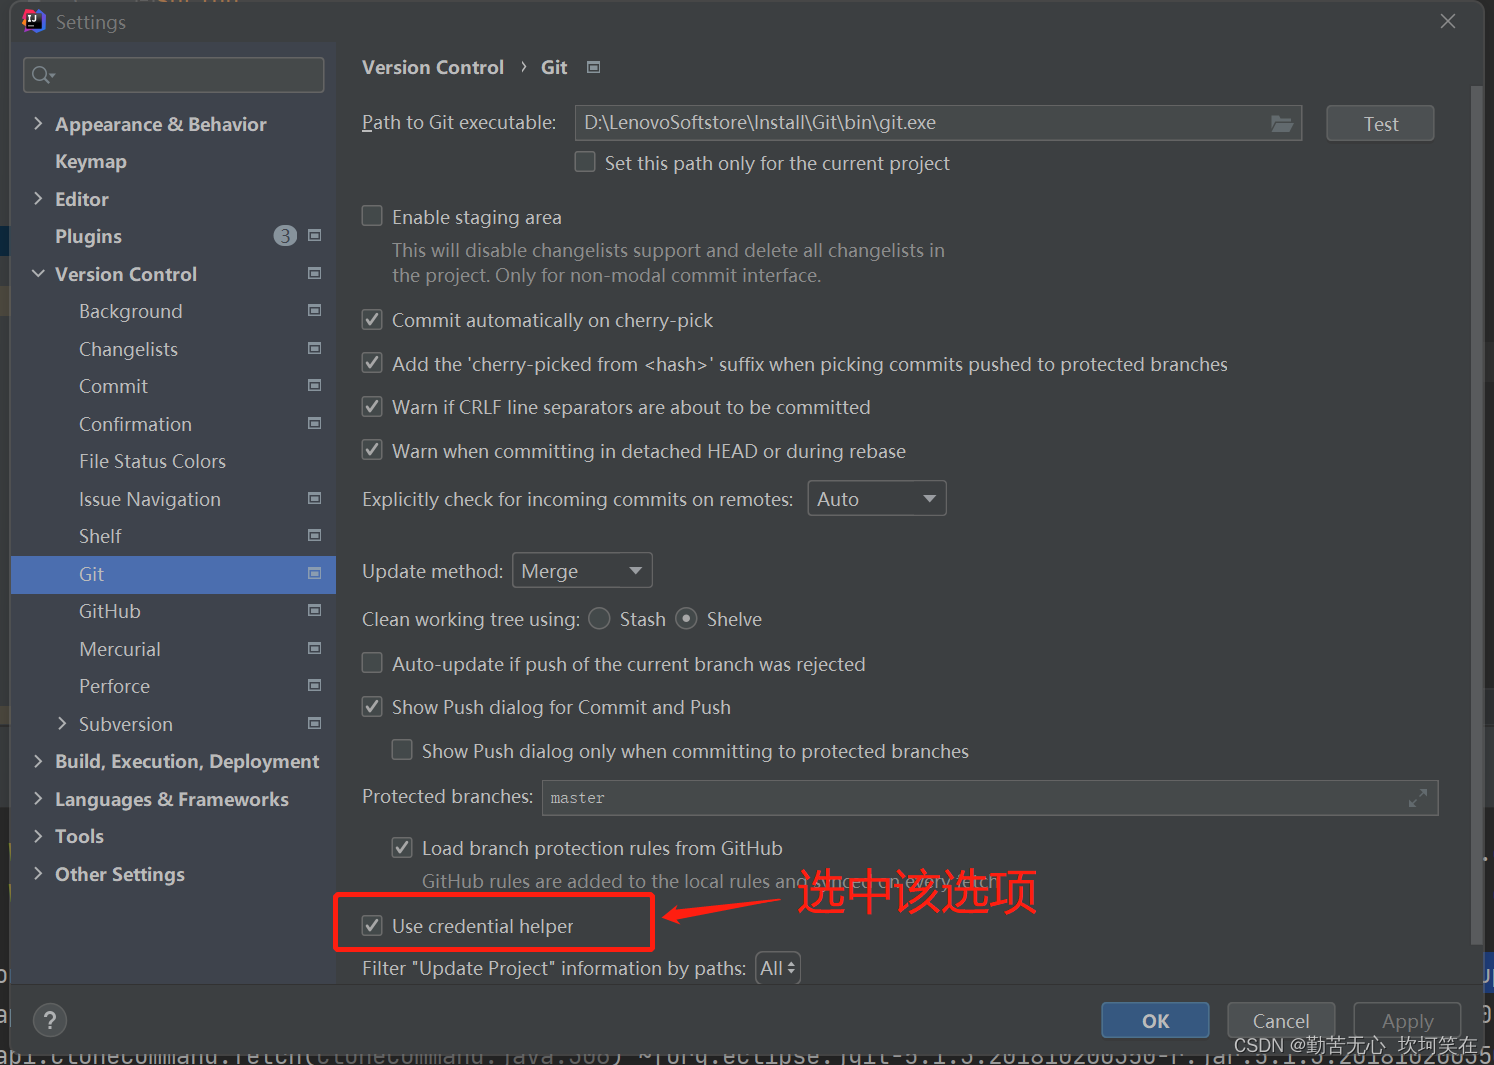The height and width of the screenshot is (1065, 1494).
Task: Click the vertical scrollbar of the Git settings pane
Action: coord(1476,515)
